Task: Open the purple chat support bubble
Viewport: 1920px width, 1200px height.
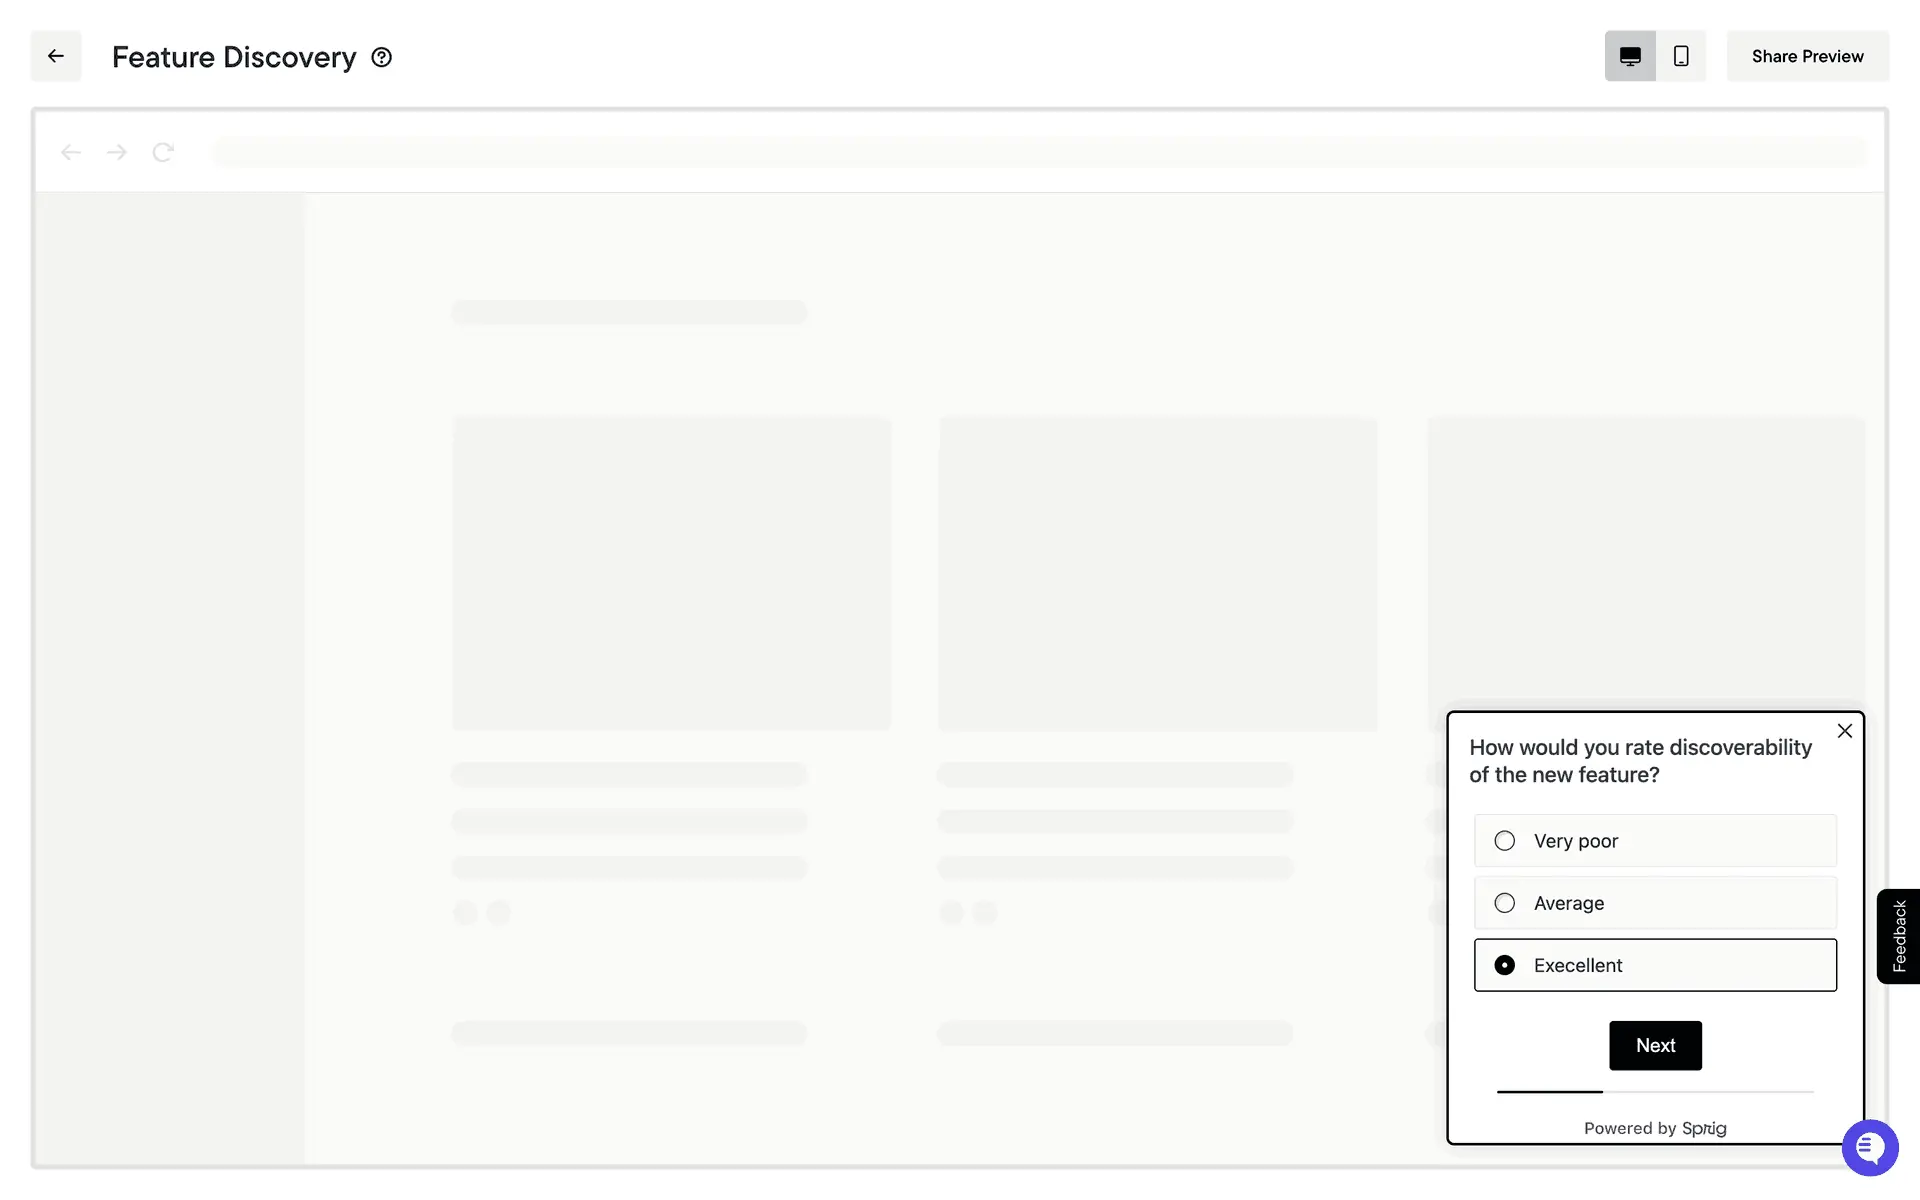Action: point(1869,1148)
